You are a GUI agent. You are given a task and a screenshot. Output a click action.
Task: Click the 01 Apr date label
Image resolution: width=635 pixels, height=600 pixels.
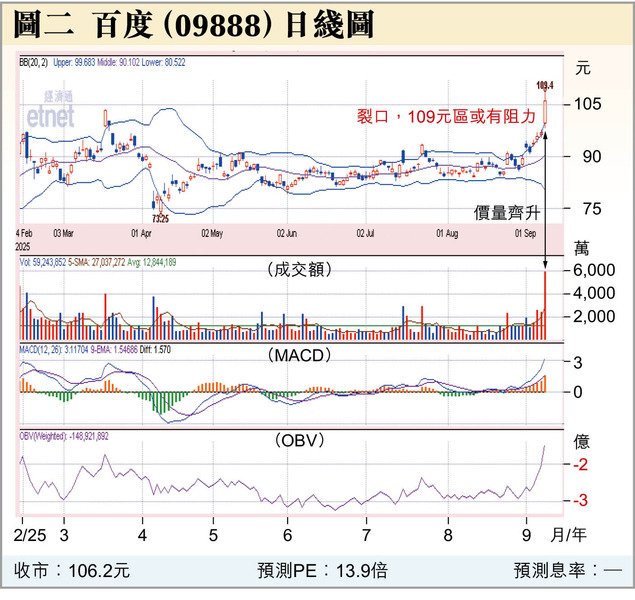point(141,233)
